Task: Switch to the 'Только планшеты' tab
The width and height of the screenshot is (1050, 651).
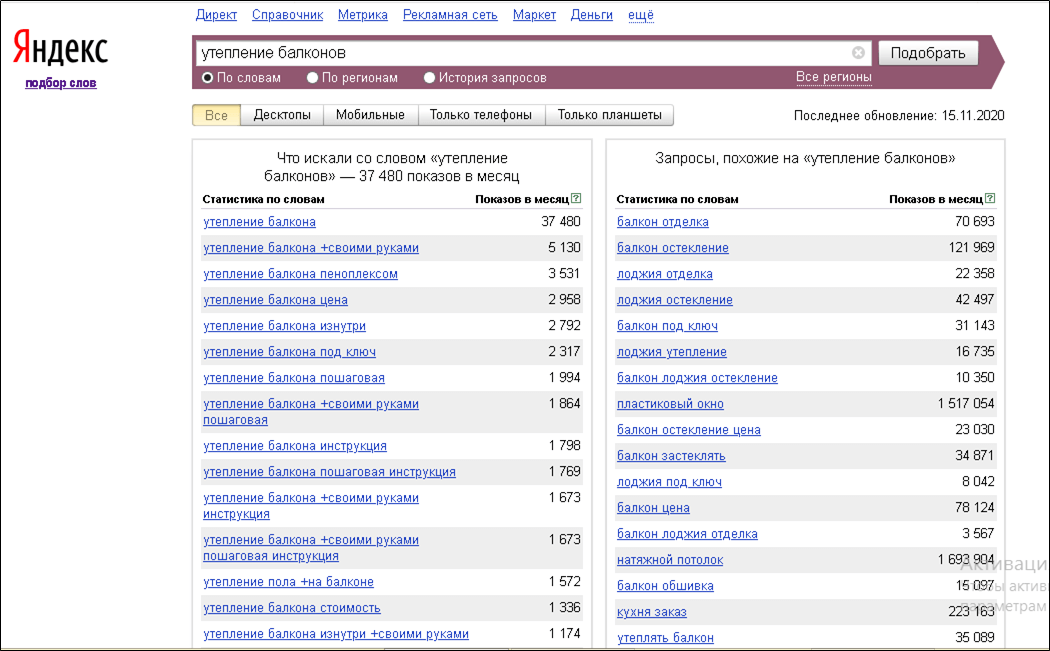Action: pos(609,115)
